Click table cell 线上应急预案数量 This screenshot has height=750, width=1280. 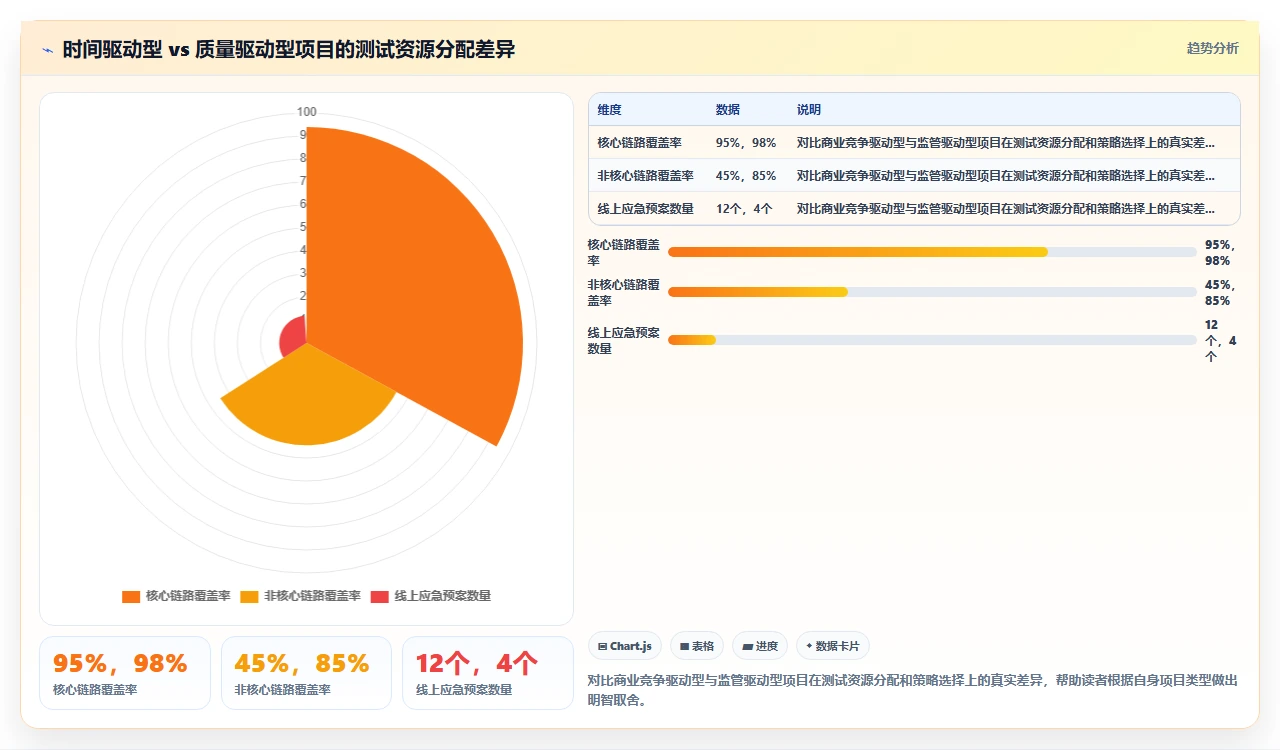(x=646, y=209)
